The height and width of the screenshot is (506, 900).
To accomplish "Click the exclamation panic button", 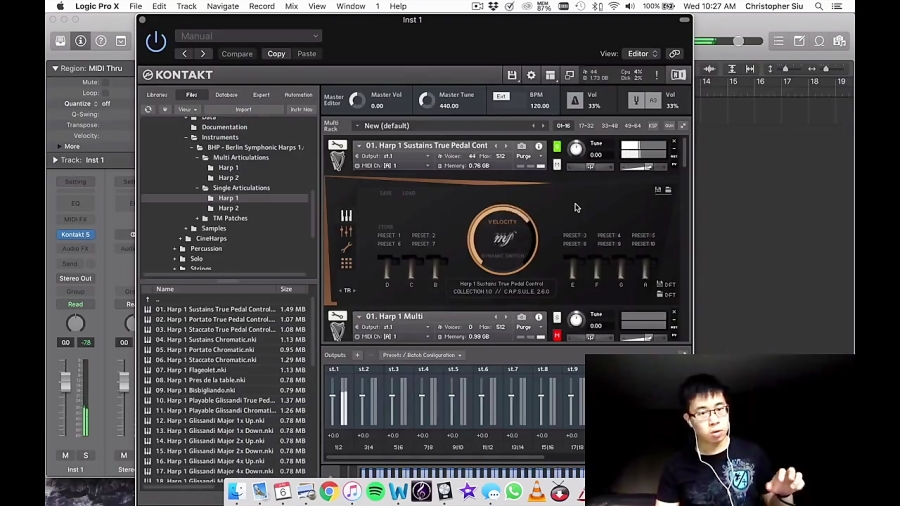I will (x=657, y=75).
